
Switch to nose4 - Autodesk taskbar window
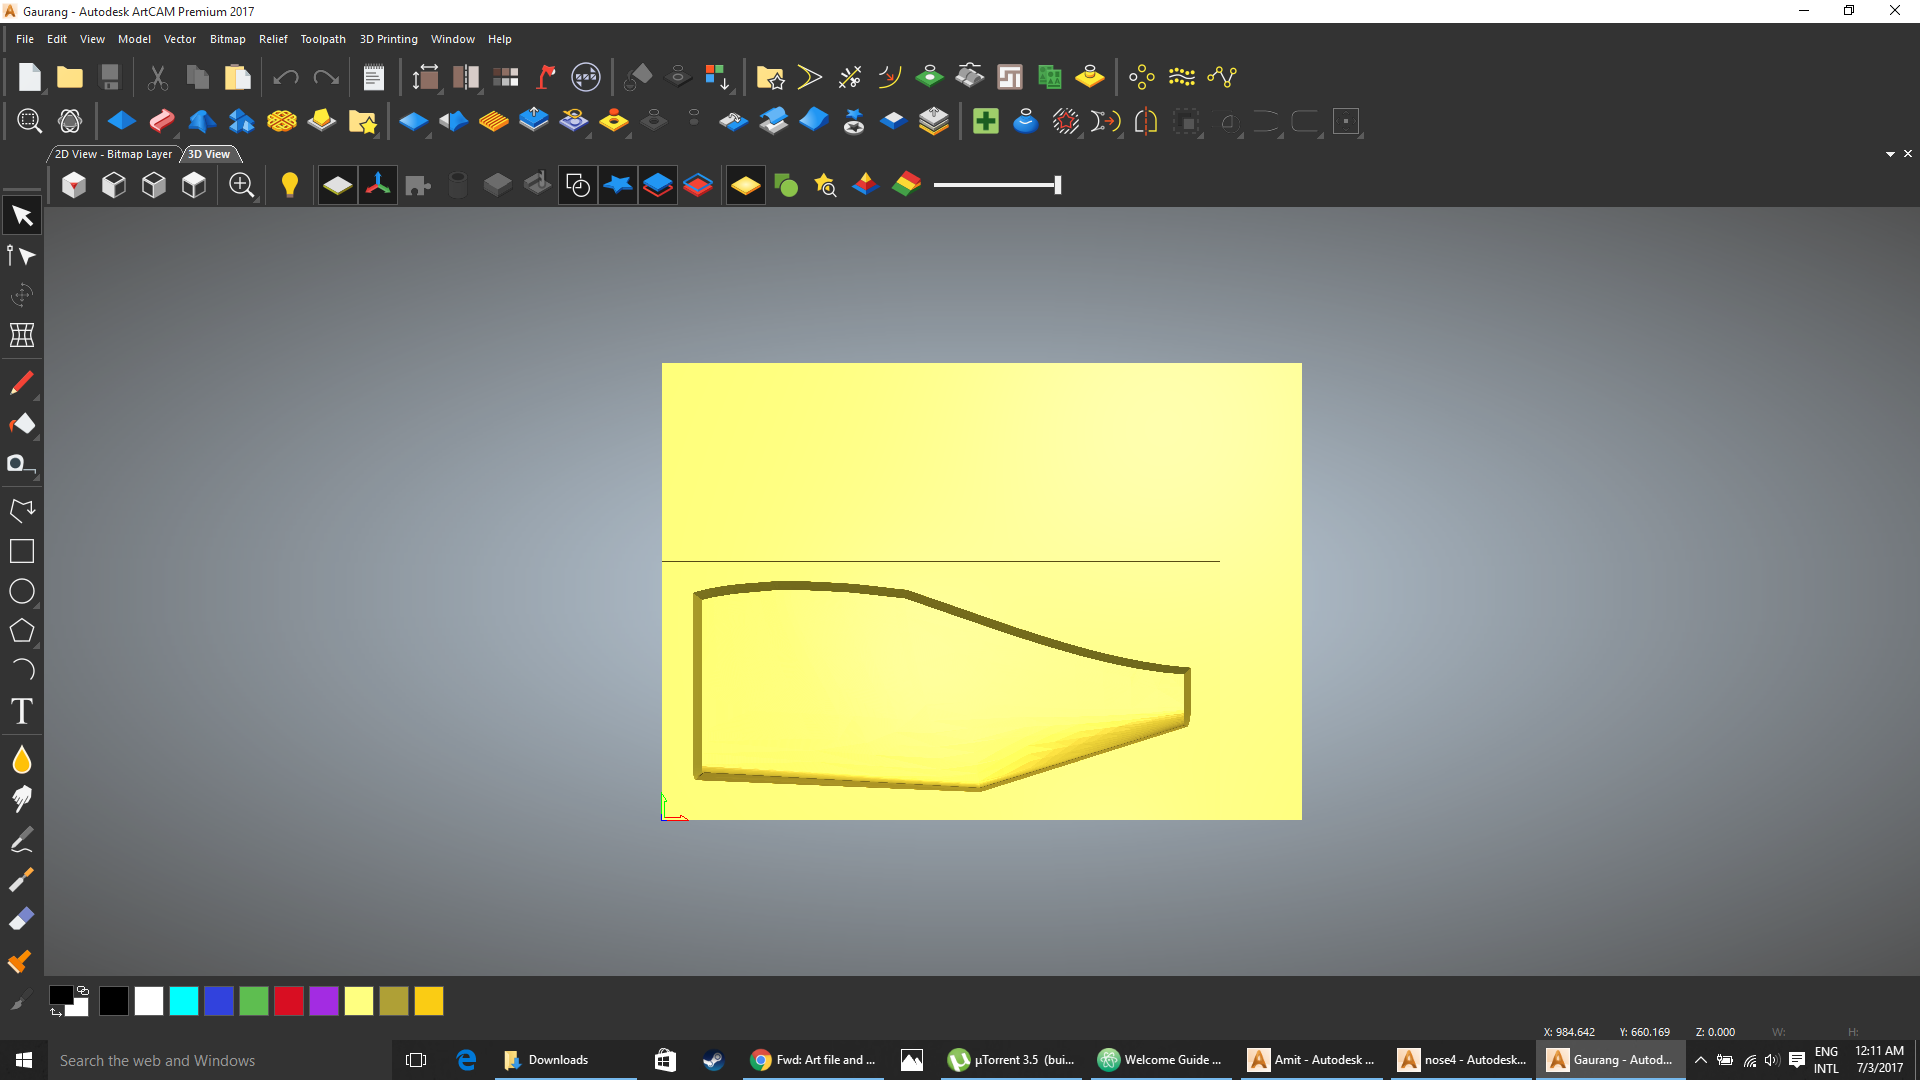(1462, 1060)
